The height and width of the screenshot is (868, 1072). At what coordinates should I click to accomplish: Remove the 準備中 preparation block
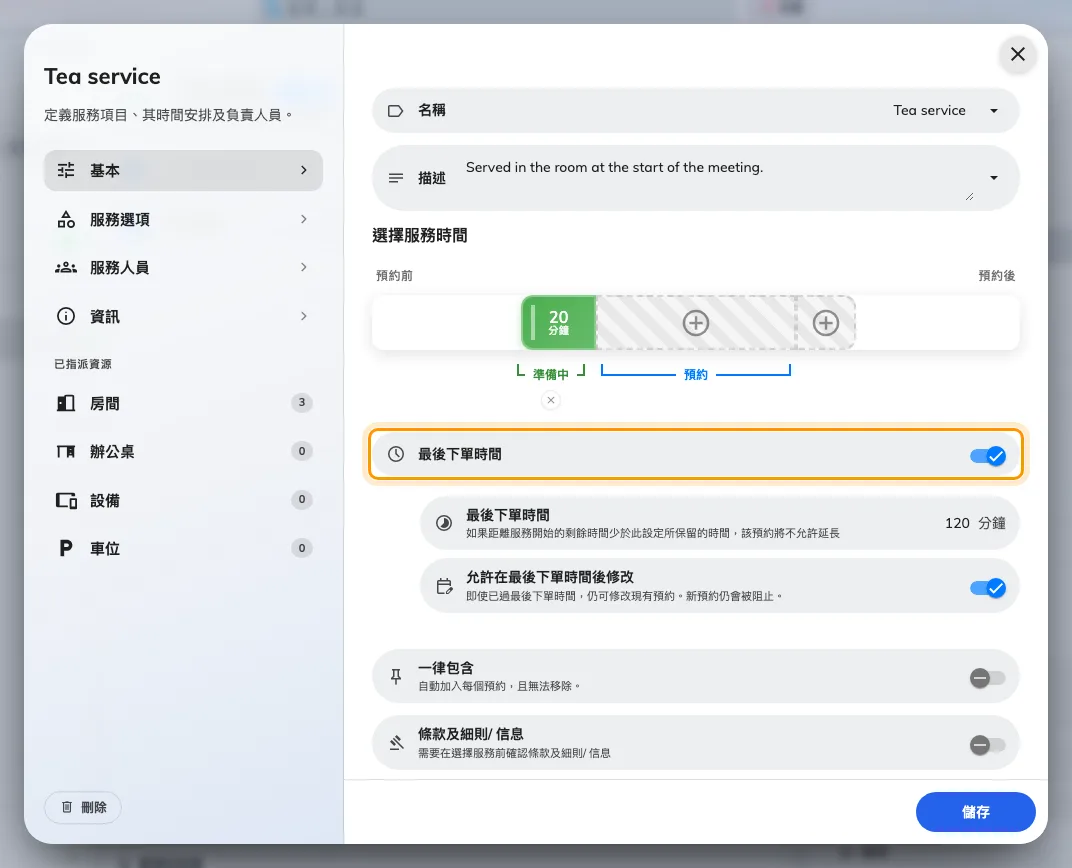point(551,400)
